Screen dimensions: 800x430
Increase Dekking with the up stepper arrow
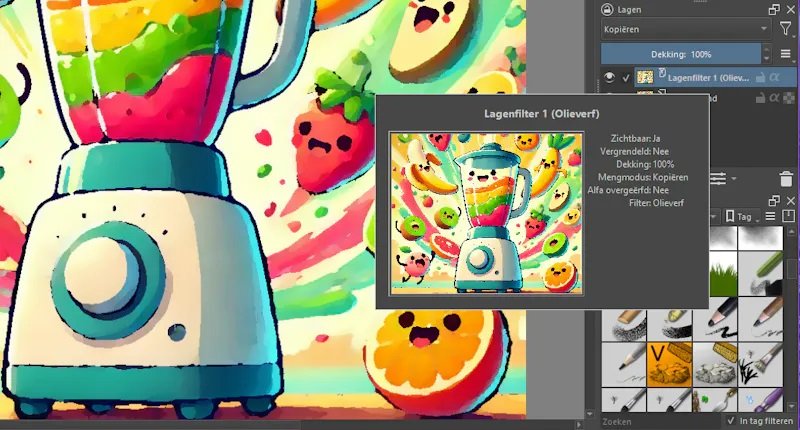(766, 49)
